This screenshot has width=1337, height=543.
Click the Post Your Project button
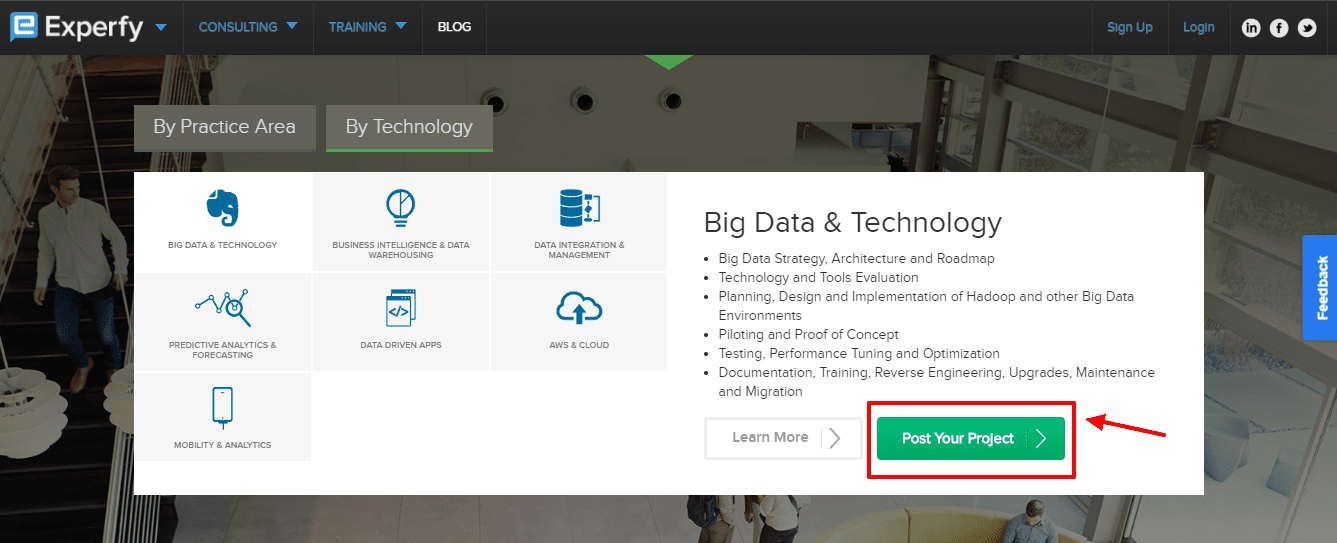tap(971, 438)
